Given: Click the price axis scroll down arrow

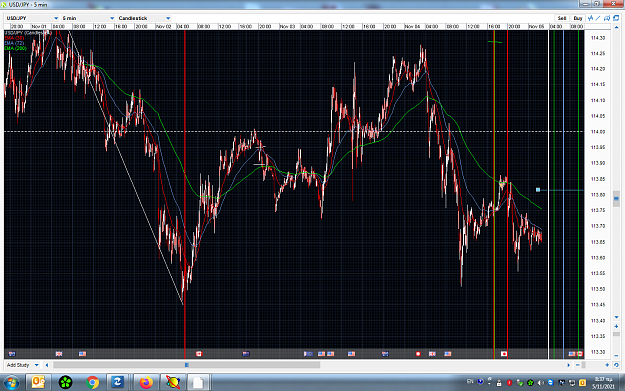Looking at the screenshot, I should pyautogui.click(x=616, y=317).
